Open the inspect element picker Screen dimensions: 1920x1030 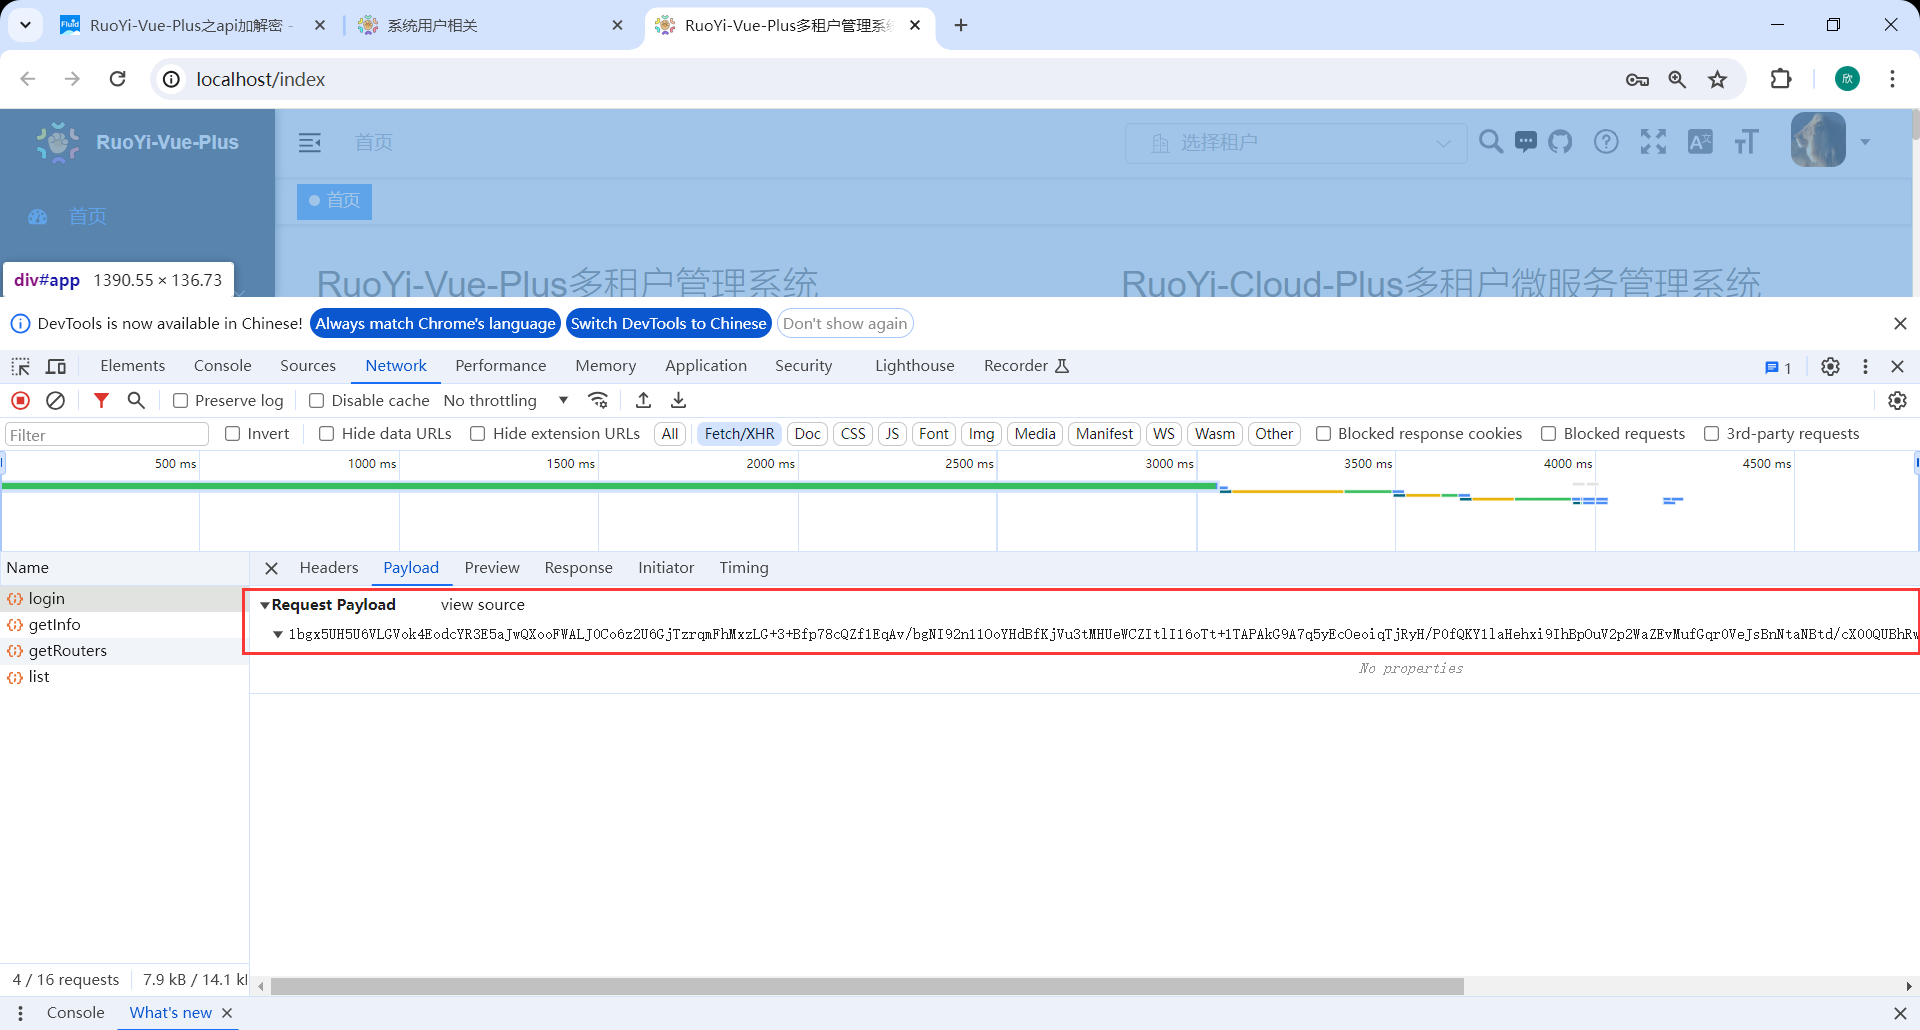pyautogui.click(x=20, y=366)
